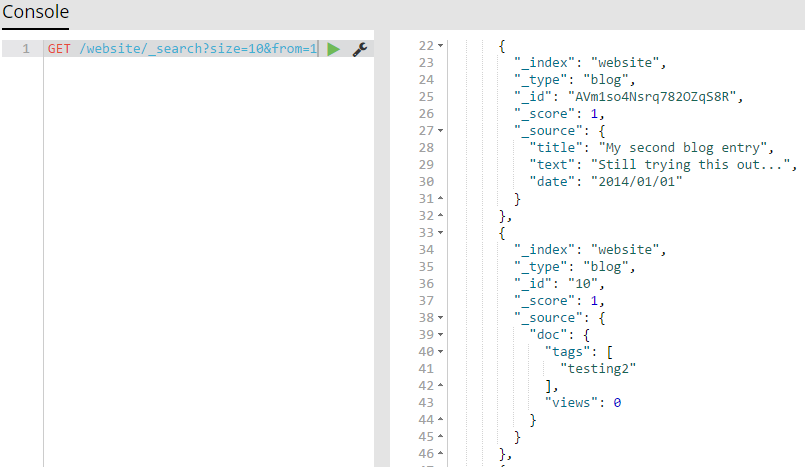Collapse the _source block at line 38
The image size is (805, 467).
[x=440, y=317]
